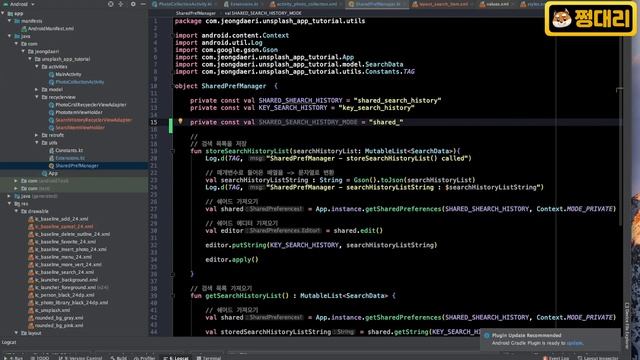Collapse the java source folder

click(9, 36)
